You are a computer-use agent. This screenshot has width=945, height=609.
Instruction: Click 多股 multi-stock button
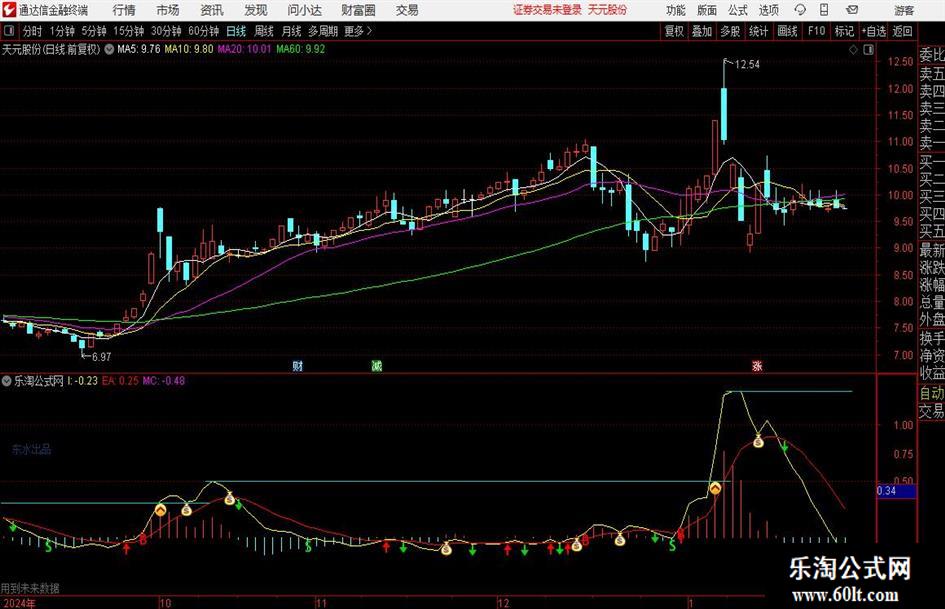coord(730,31)
